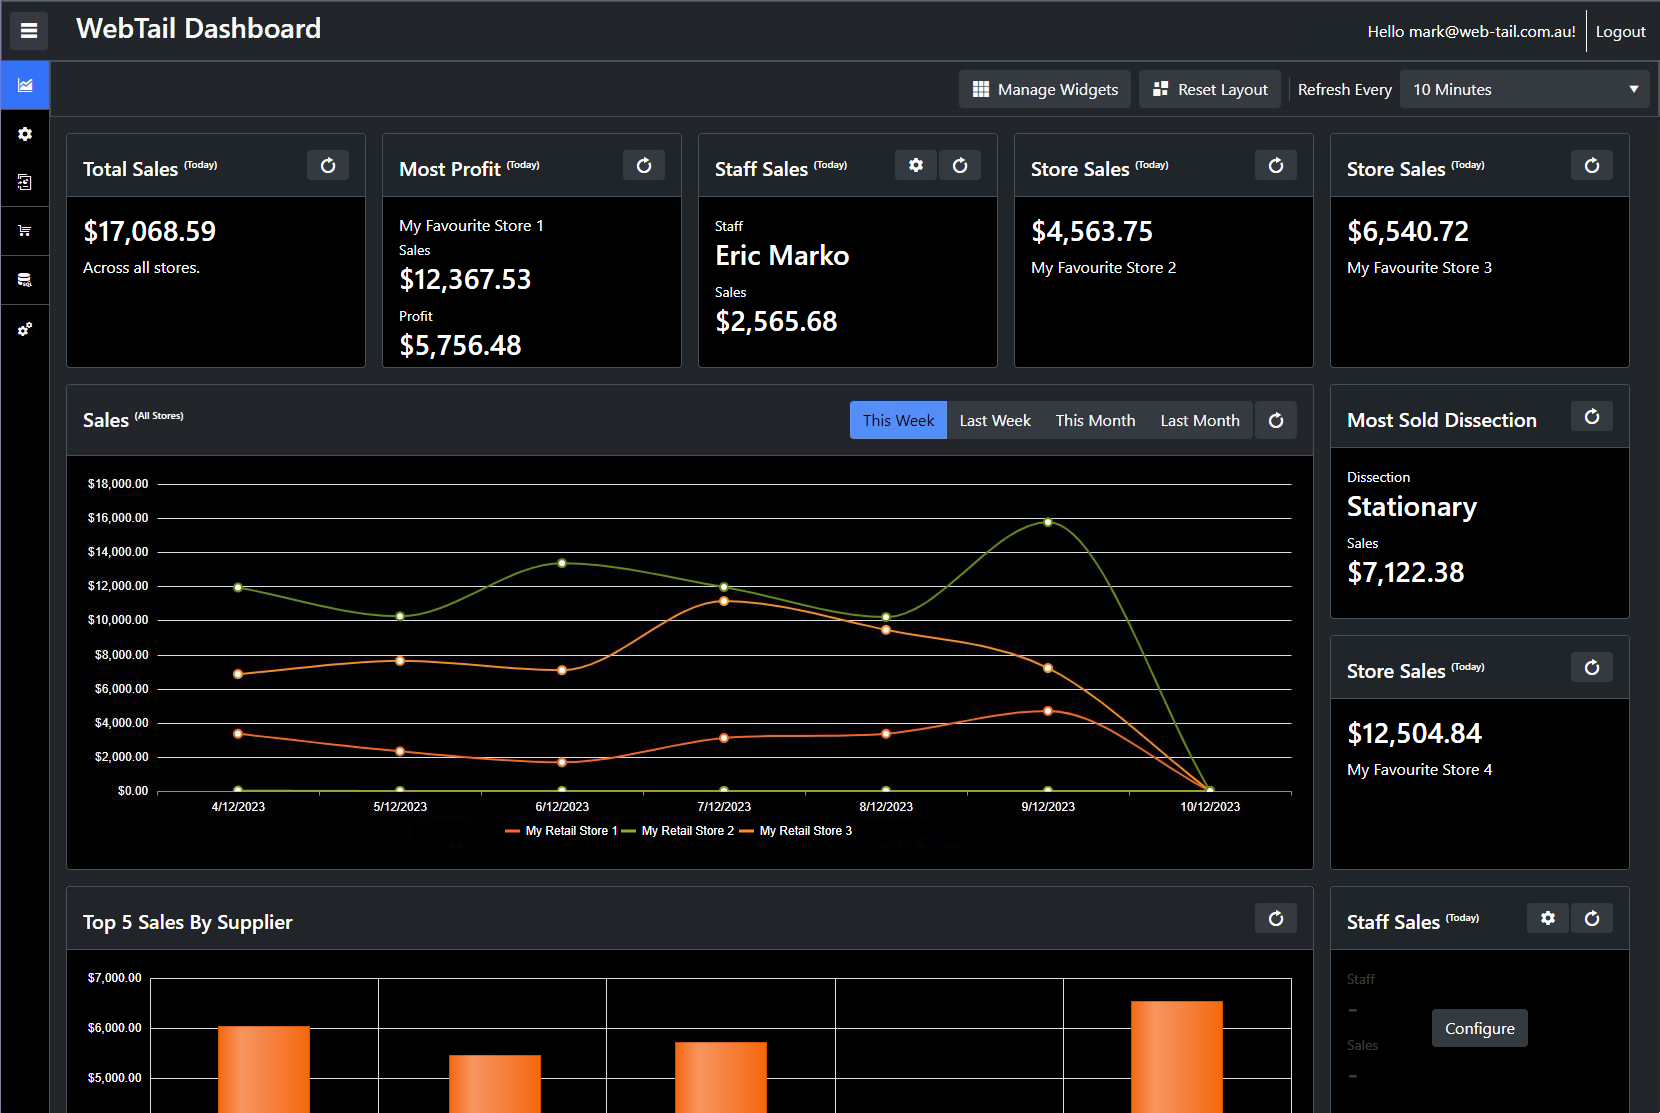
Task: Refresh the Sales chart widget
Action: [1276, 421]
